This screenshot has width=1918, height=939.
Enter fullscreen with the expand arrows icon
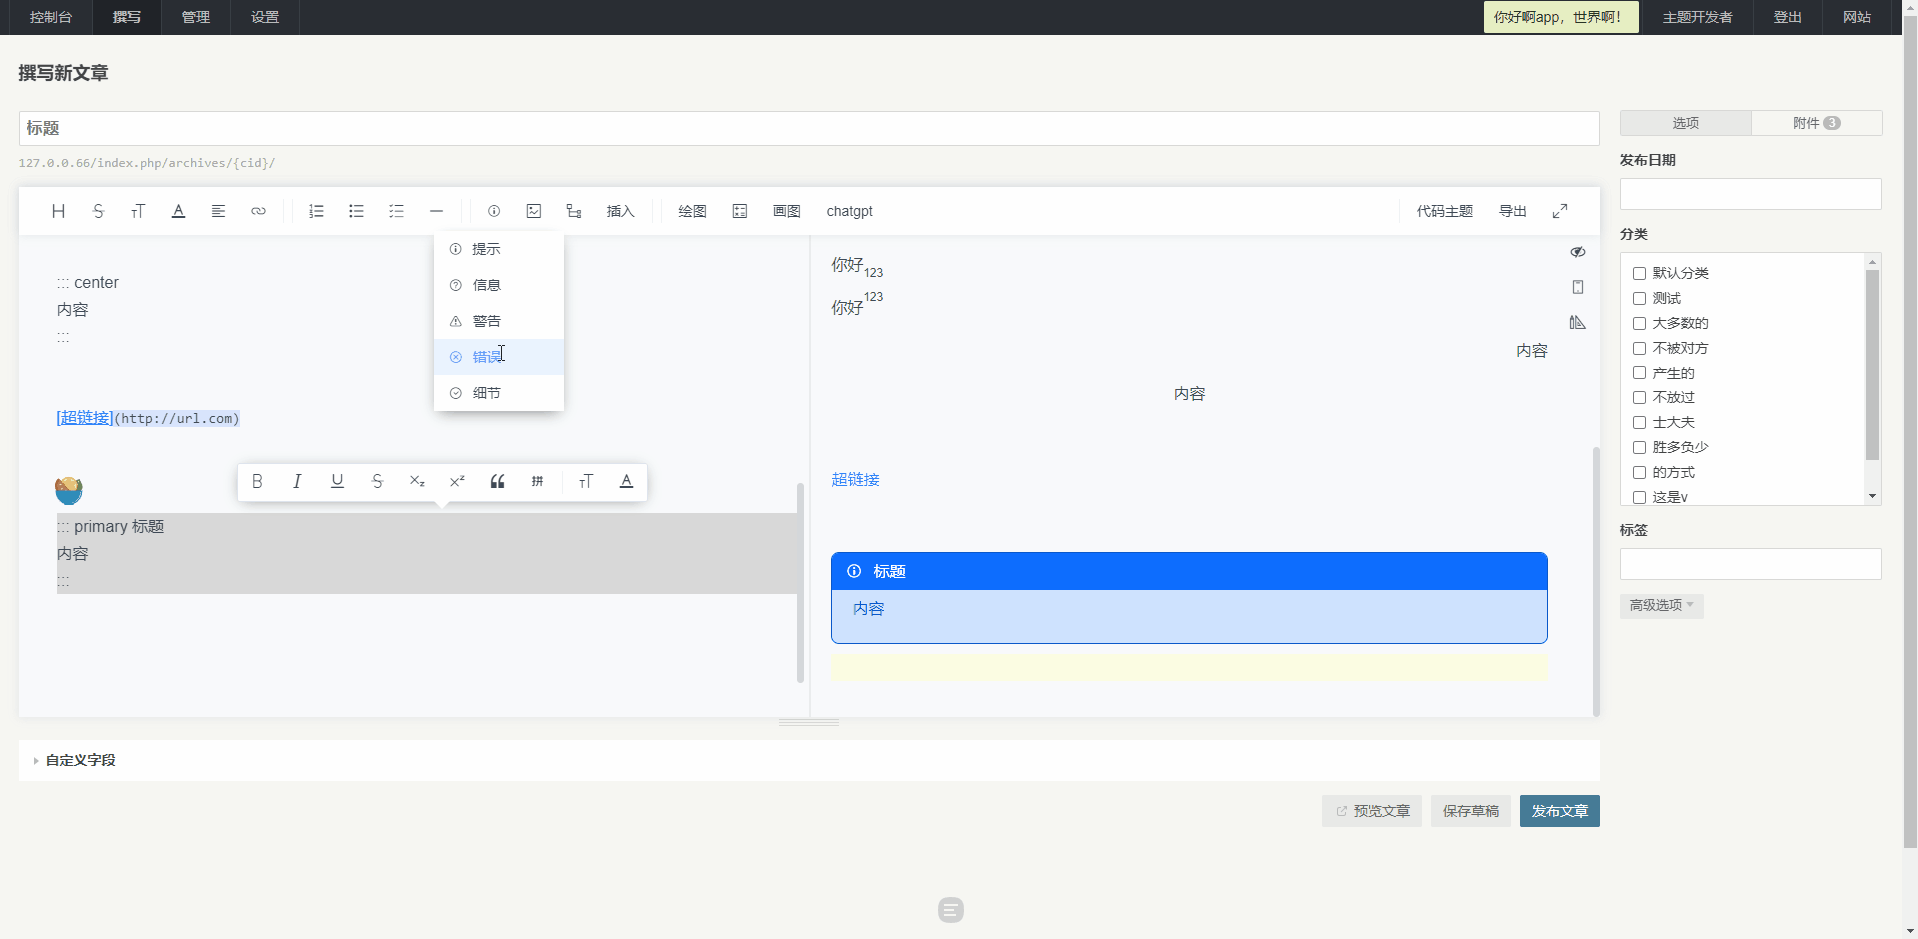pyautogui.click(x=1559, y=211)
